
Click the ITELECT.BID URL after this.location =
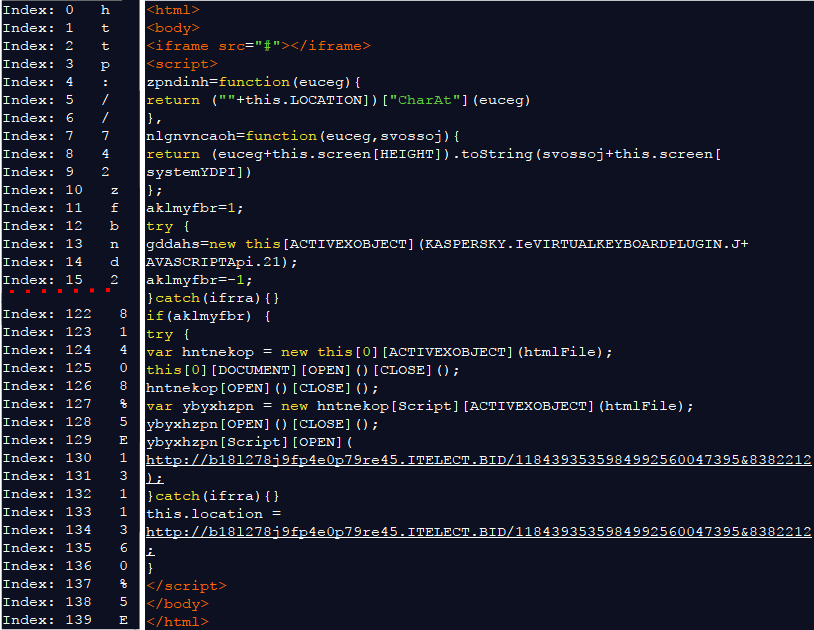478,532
